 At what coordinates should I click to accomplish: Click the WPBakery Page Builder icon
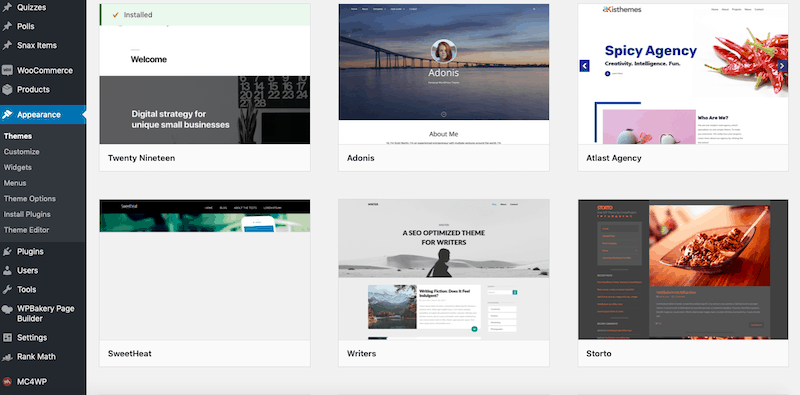tap(7, 309)
